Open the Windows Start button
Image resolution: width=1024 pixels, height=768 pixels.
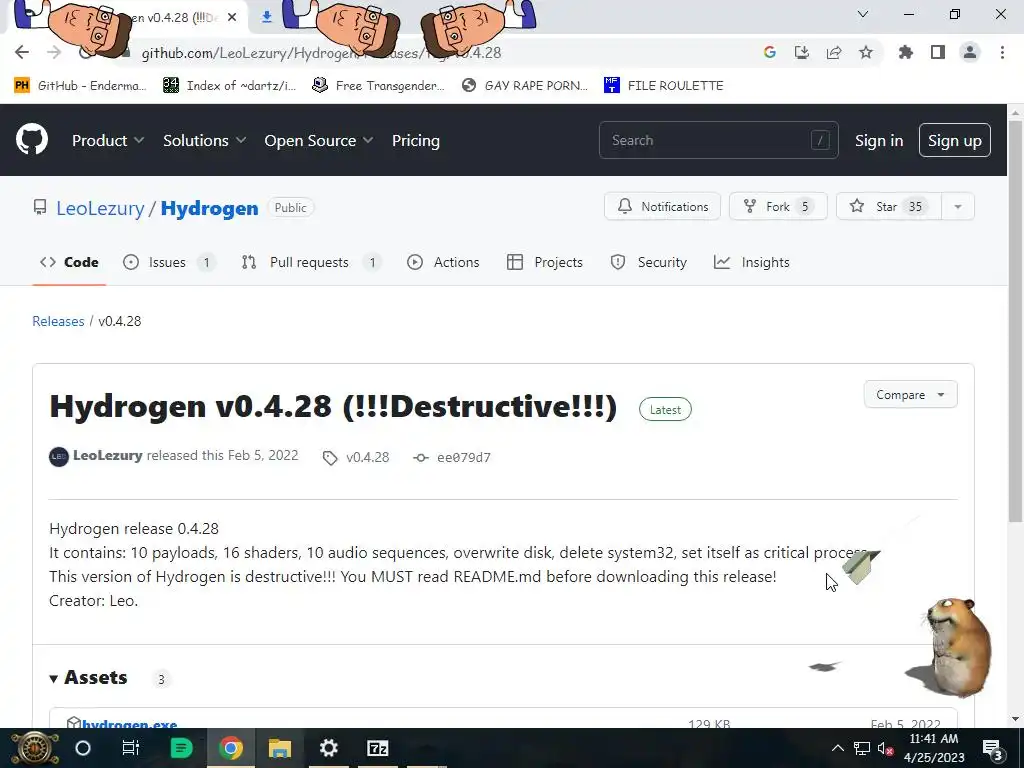point(35,748)
